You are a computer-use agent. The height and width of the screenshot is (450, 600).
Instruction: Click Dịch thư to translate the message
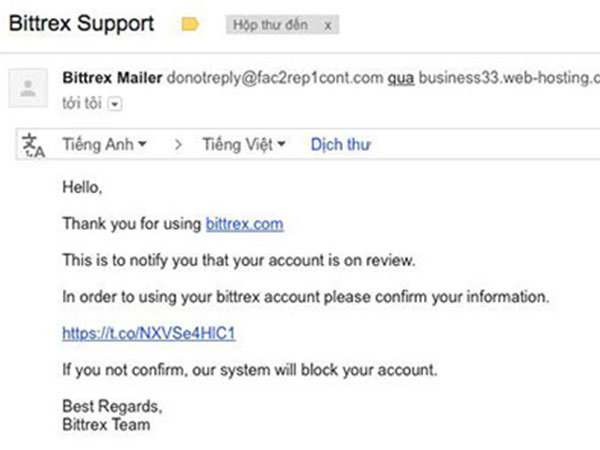pos(341,145)
